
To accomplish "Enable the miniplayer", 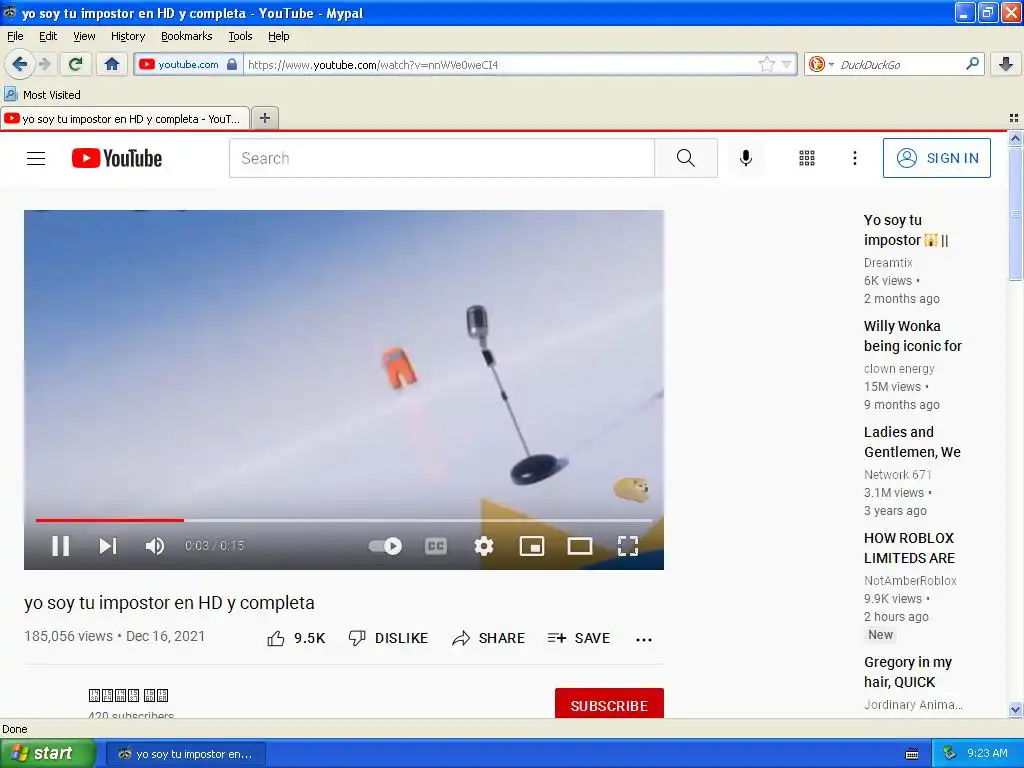I will coord(532,546).
